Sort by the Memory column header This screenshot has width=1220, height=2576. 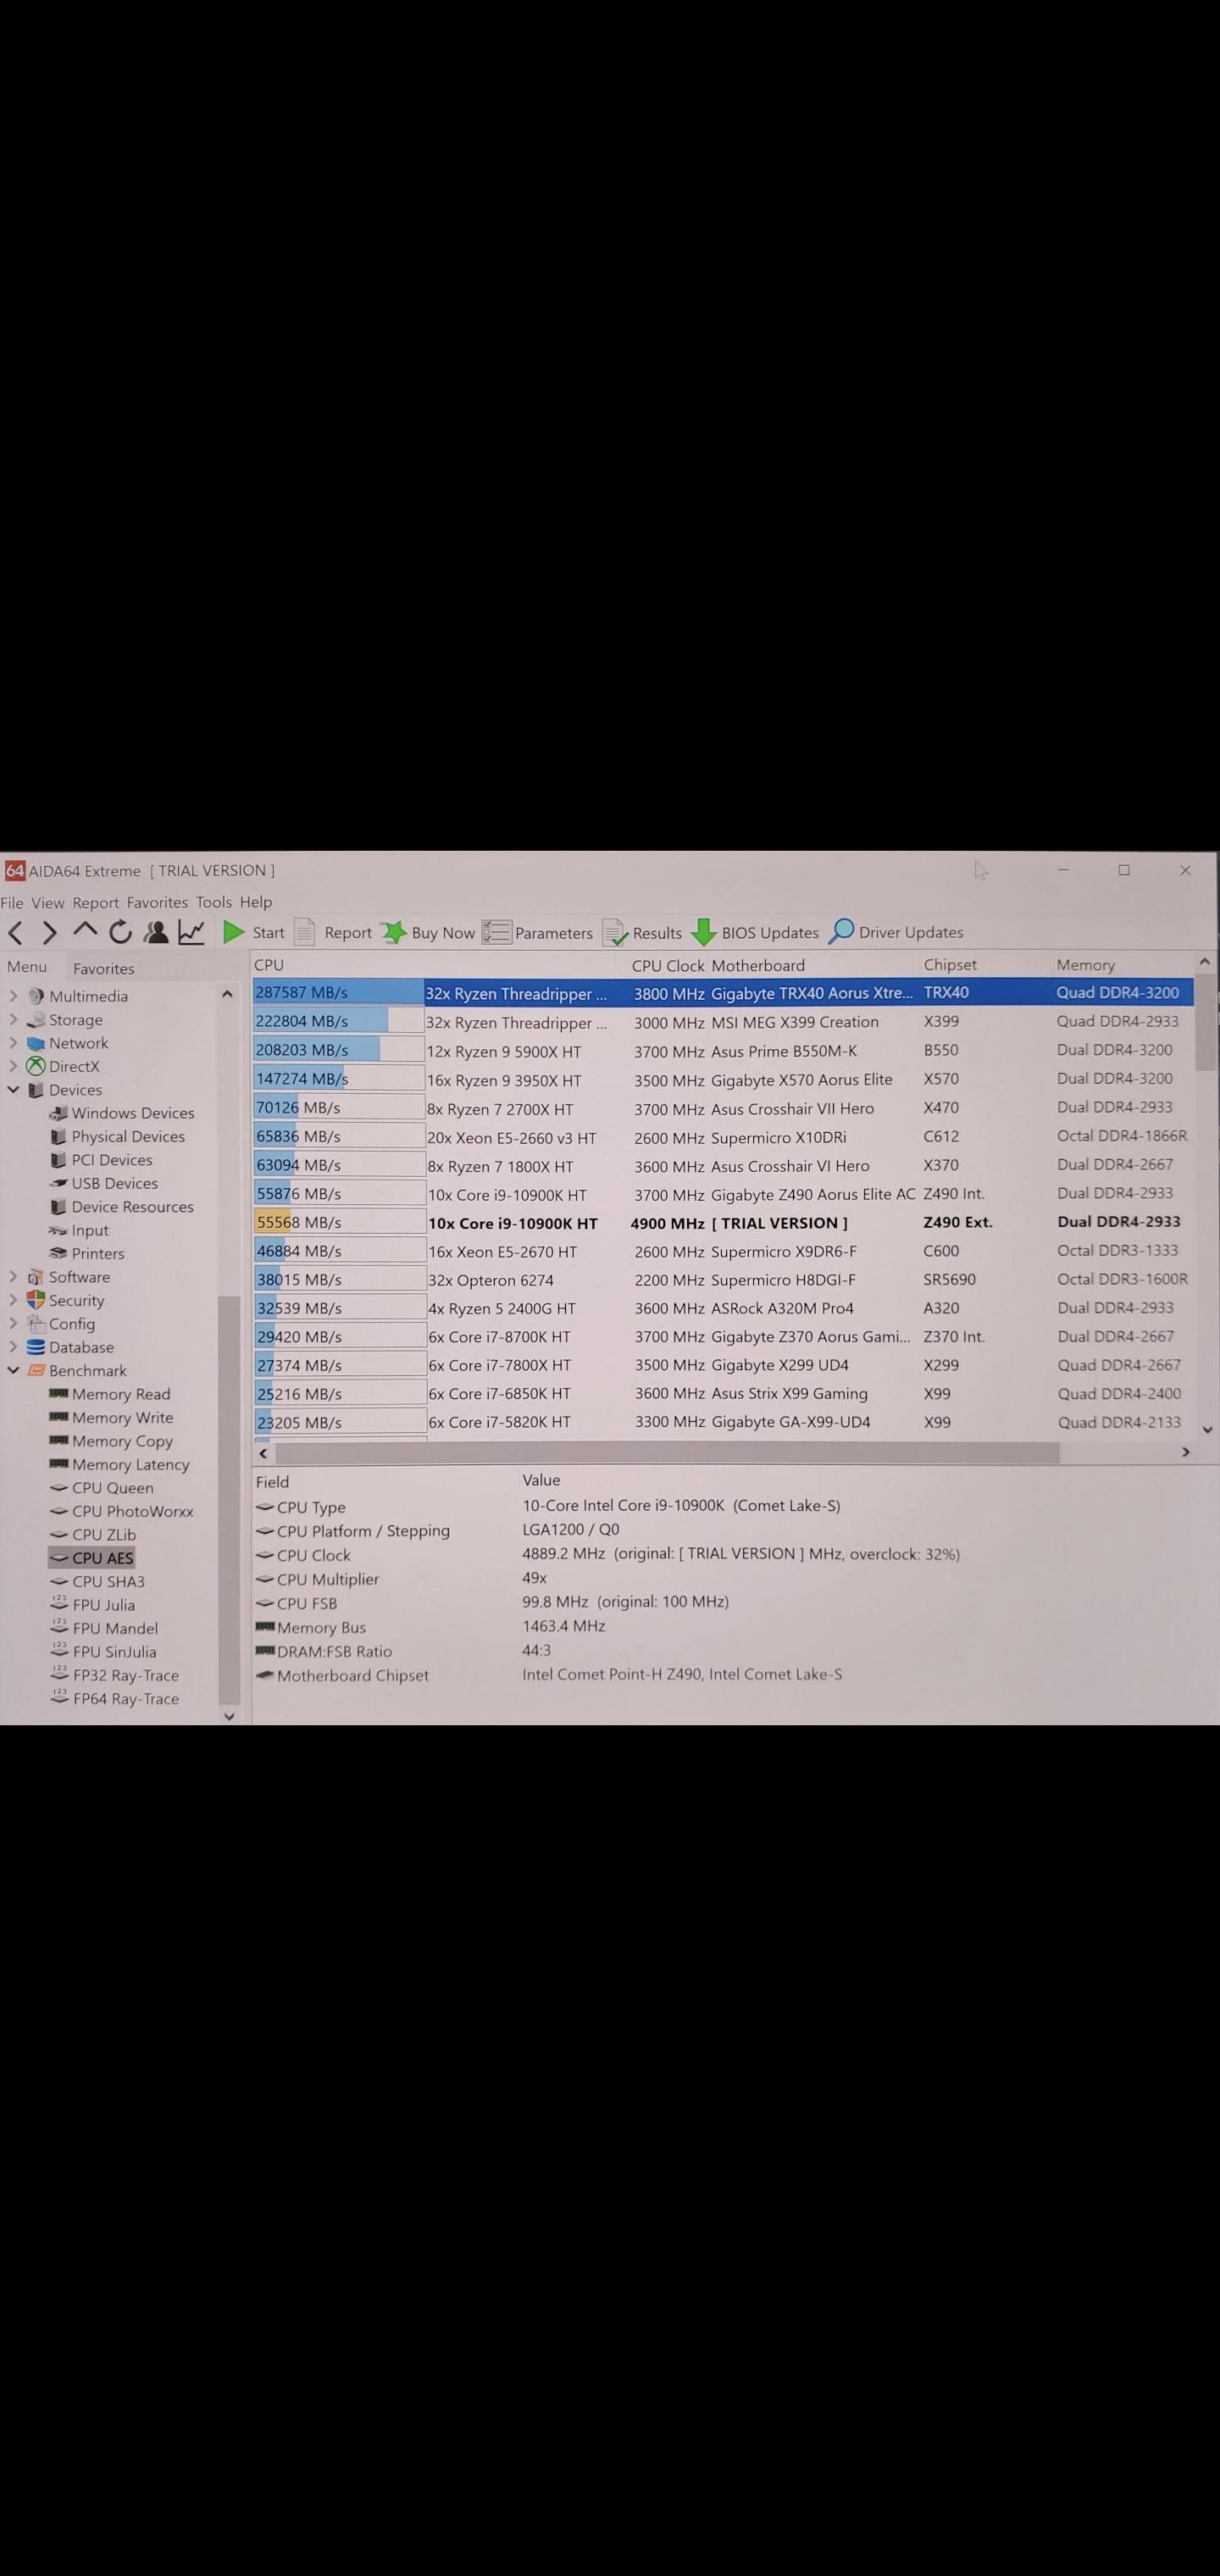click(1085, 965)
